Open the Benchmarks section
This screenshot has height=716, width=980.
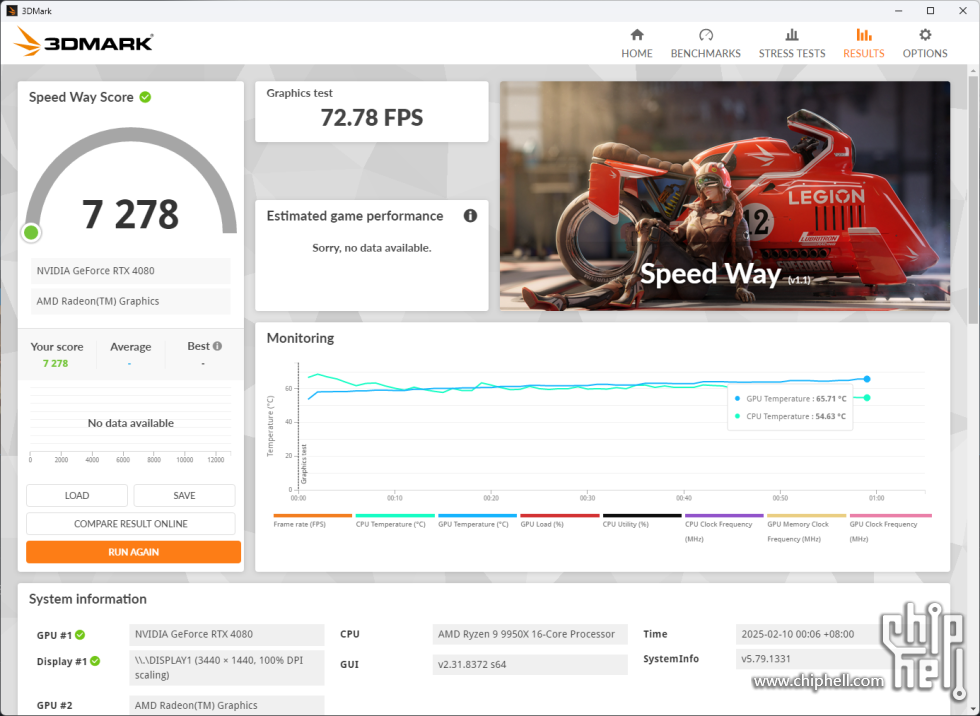(706, 44)
